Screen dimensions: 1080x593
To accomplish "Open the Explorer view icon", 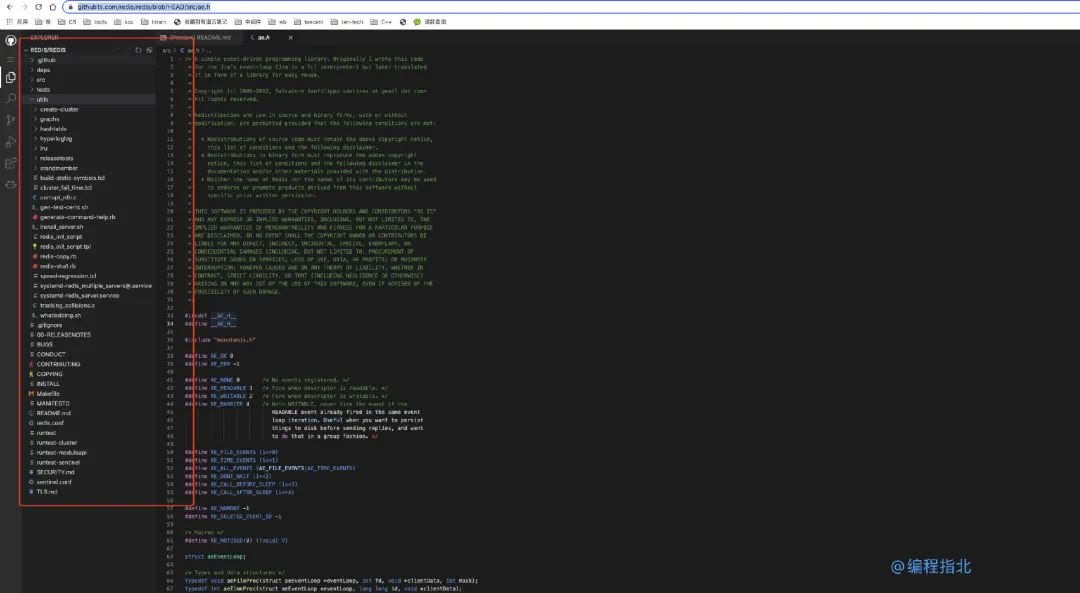I will coord(10,78).
